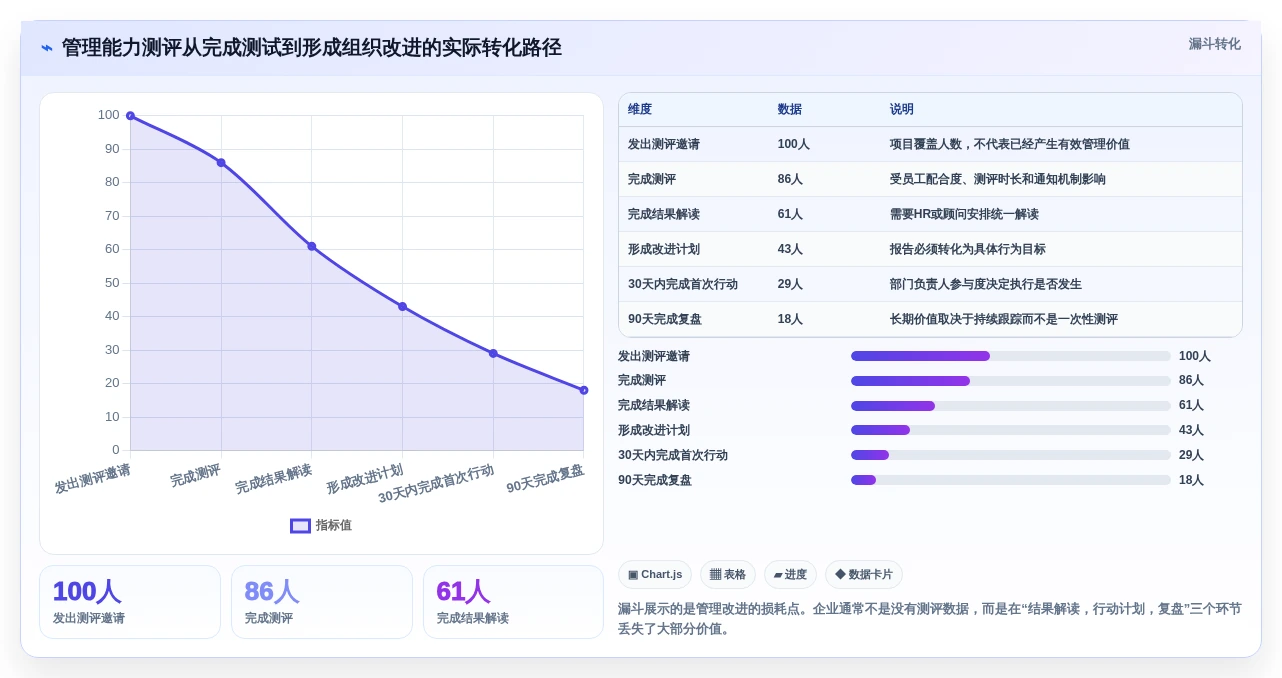Click the 86人 table data cell

tap(790, 179)
